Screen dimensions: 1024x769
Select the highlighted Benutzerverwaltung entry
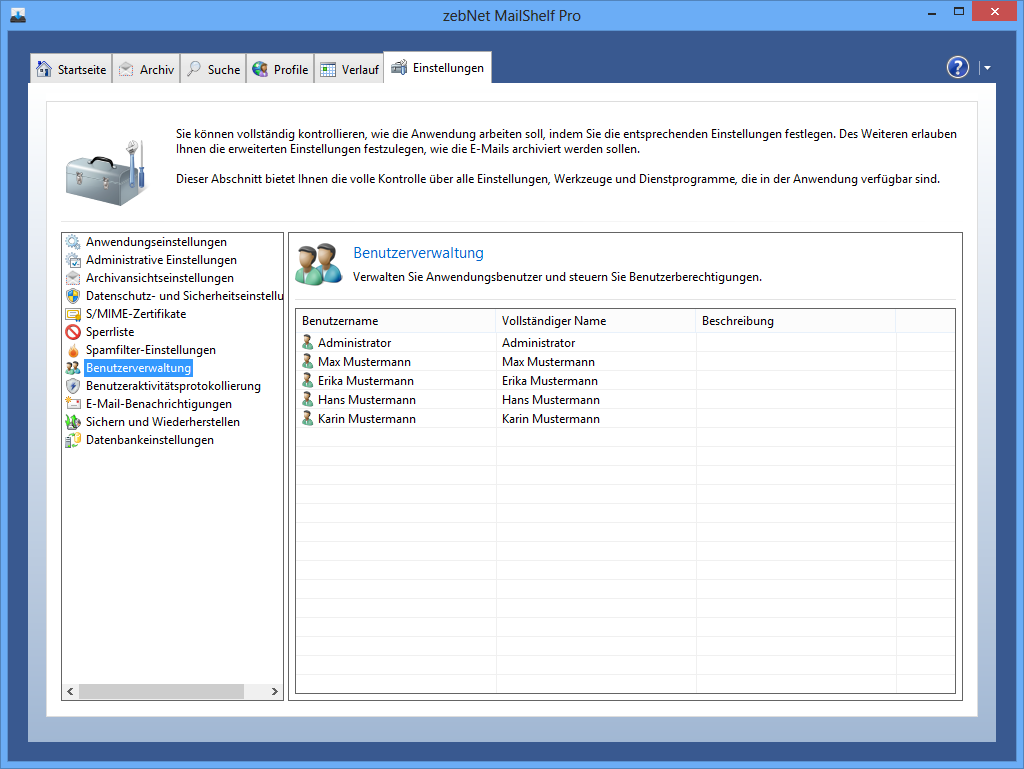(138, 368)
